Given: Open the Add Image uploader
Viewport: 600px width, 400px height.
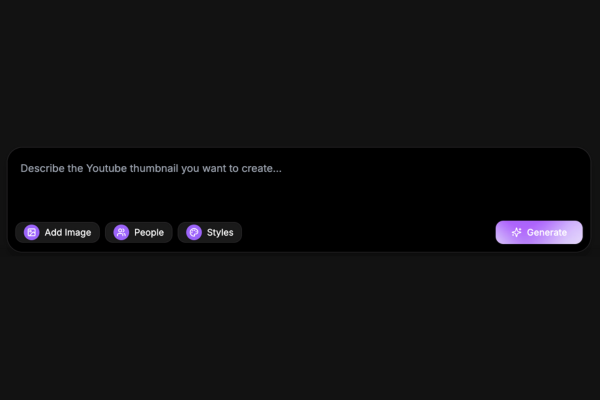Looking at the screenshot, I should 57,232.
